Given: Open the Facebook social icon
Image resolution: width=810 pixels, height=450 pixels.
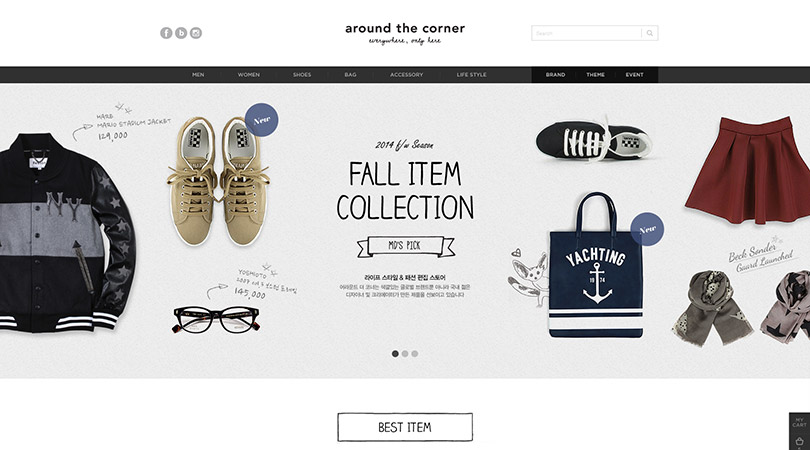Looking at the screenshot, I should click(x=166, y=33).
